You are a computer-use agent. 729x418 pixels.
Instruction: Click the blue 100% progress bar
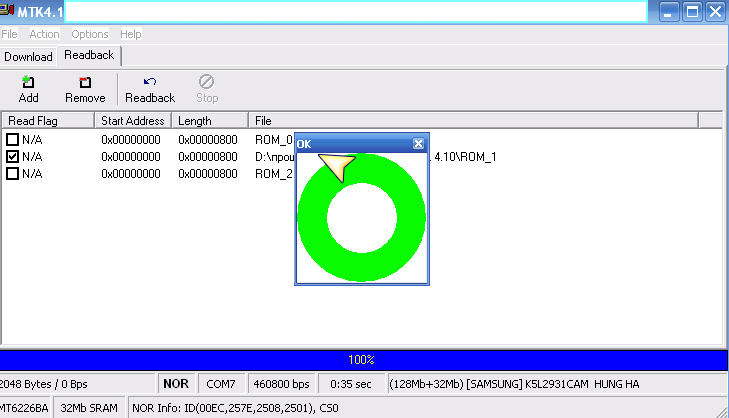pos(362,360)
